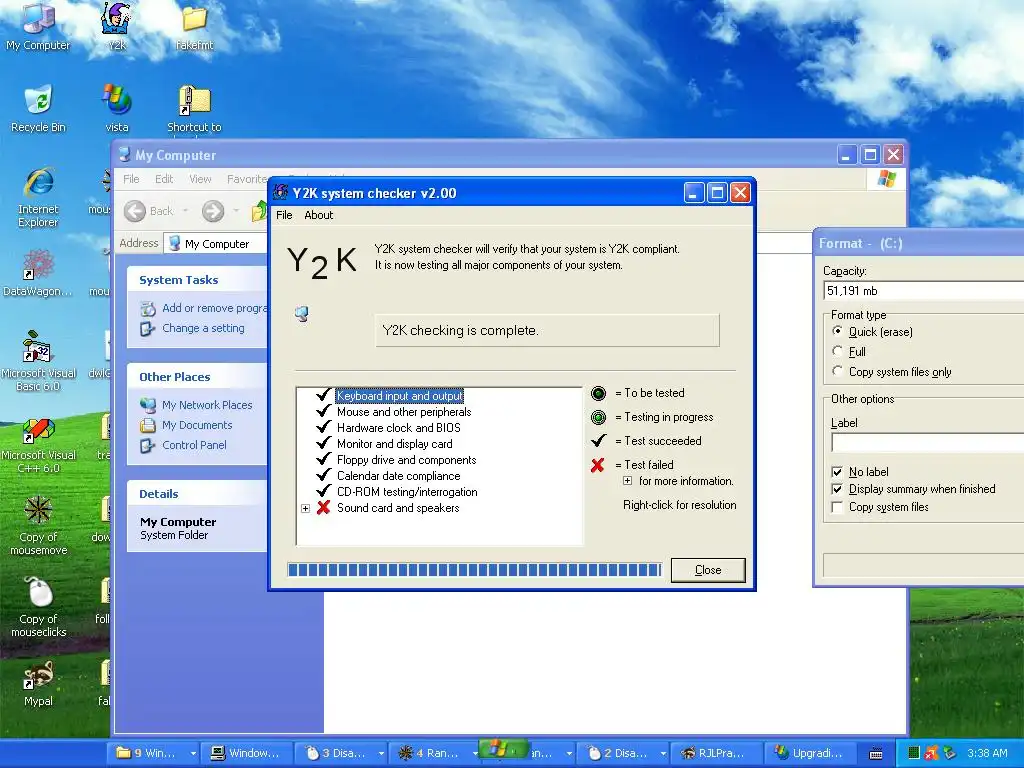Launch Internet Explorer from desktop

(x=38, y=196)
